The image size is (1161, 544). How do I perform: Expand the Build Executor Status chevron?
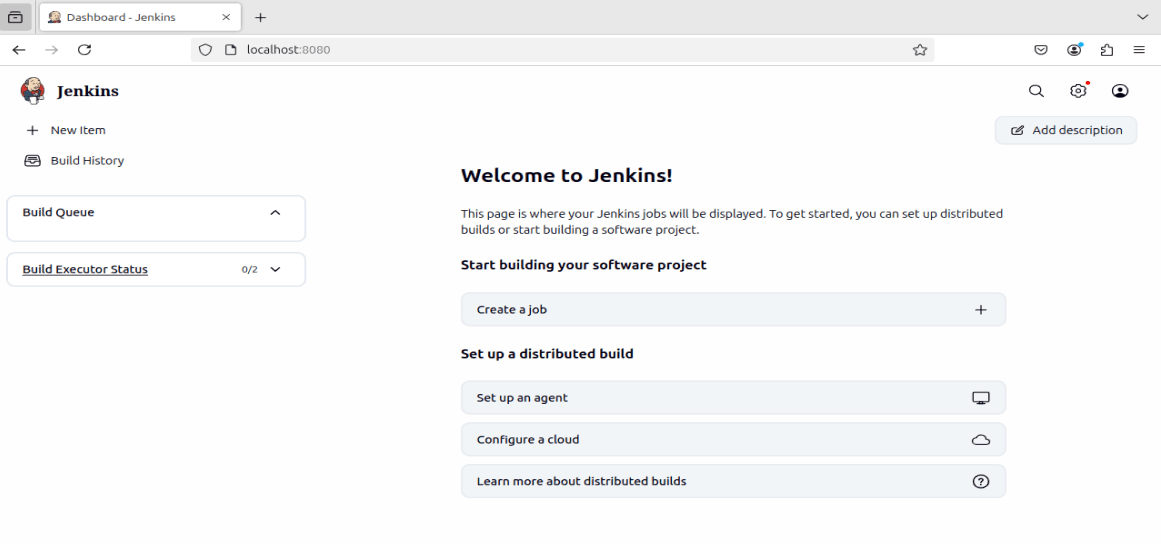coord(275,269)
